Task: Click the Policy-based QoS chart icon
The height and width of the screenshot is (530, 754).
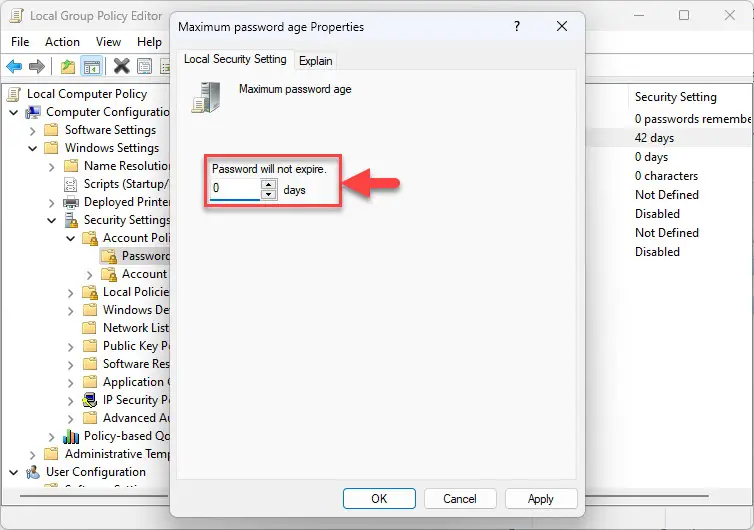Action: tap(71, 436)
